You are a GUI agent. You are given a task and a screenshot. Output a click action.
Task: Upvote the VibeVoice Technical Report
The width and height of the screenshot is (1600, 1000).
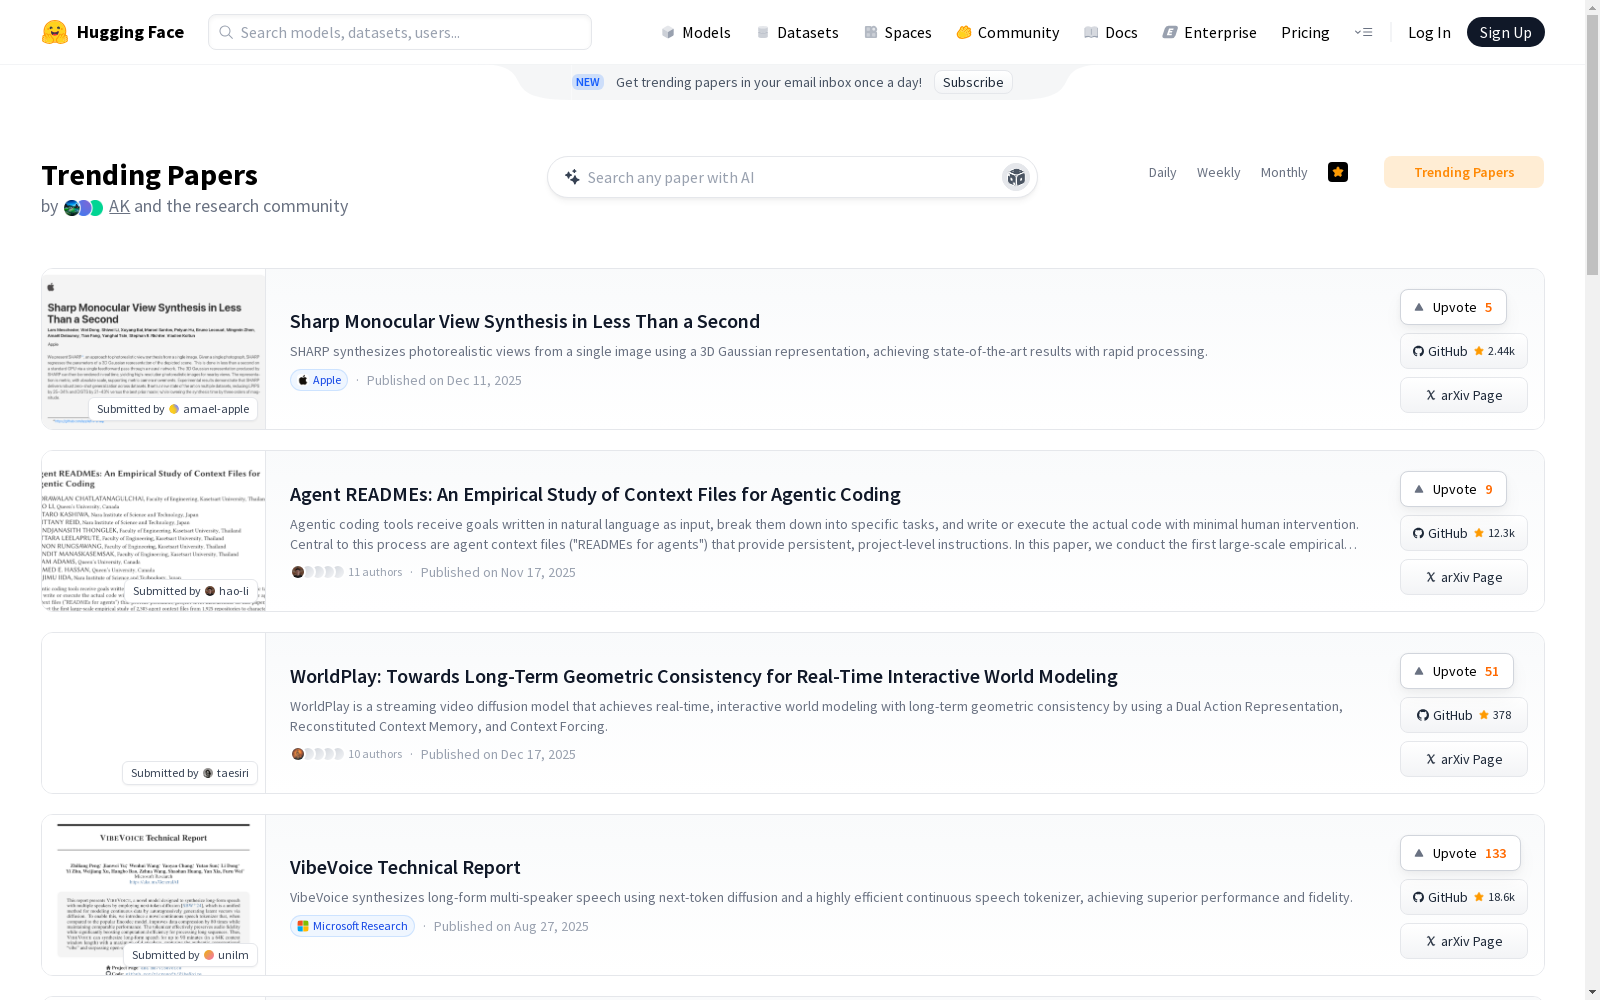click(x=1460, y=853)
